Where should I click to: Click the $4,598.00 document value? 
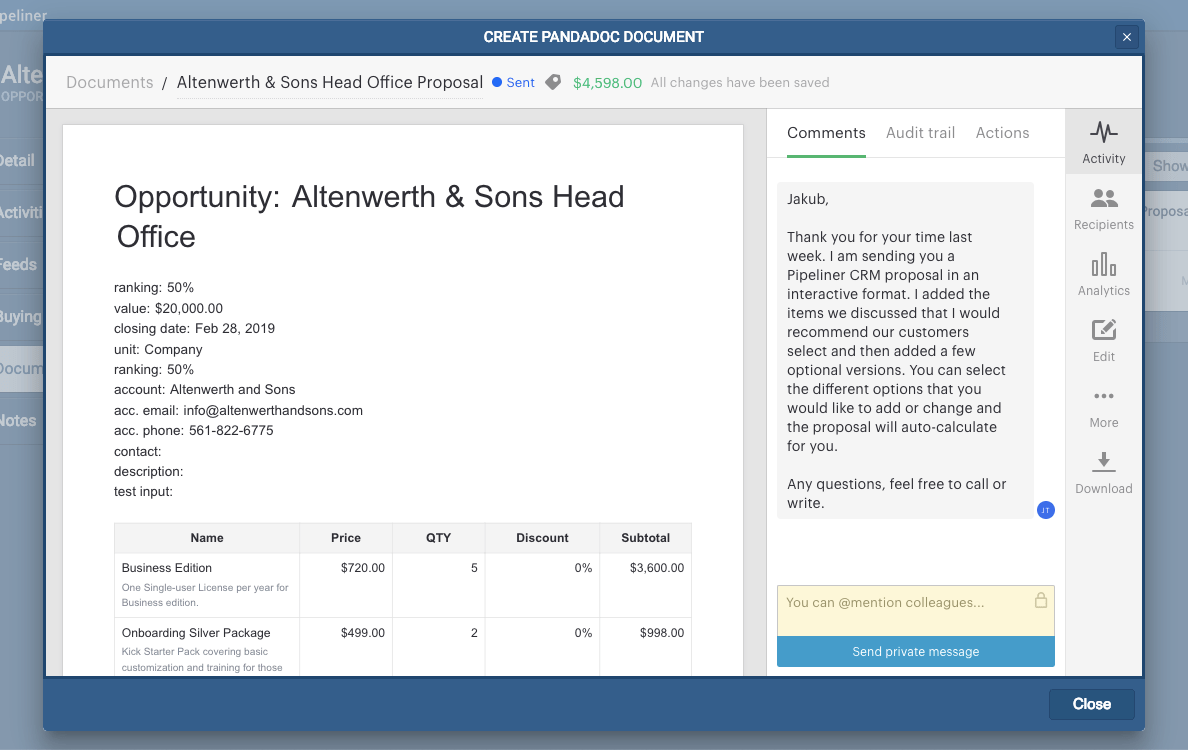point(607,83)
